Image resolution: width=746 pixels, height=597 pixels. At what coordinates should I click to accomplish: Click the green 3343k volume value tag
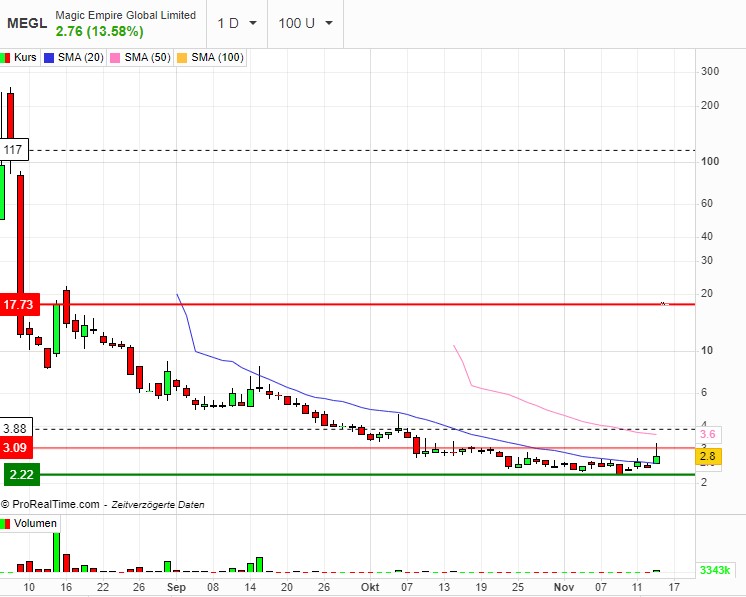[x=714, y=570]
